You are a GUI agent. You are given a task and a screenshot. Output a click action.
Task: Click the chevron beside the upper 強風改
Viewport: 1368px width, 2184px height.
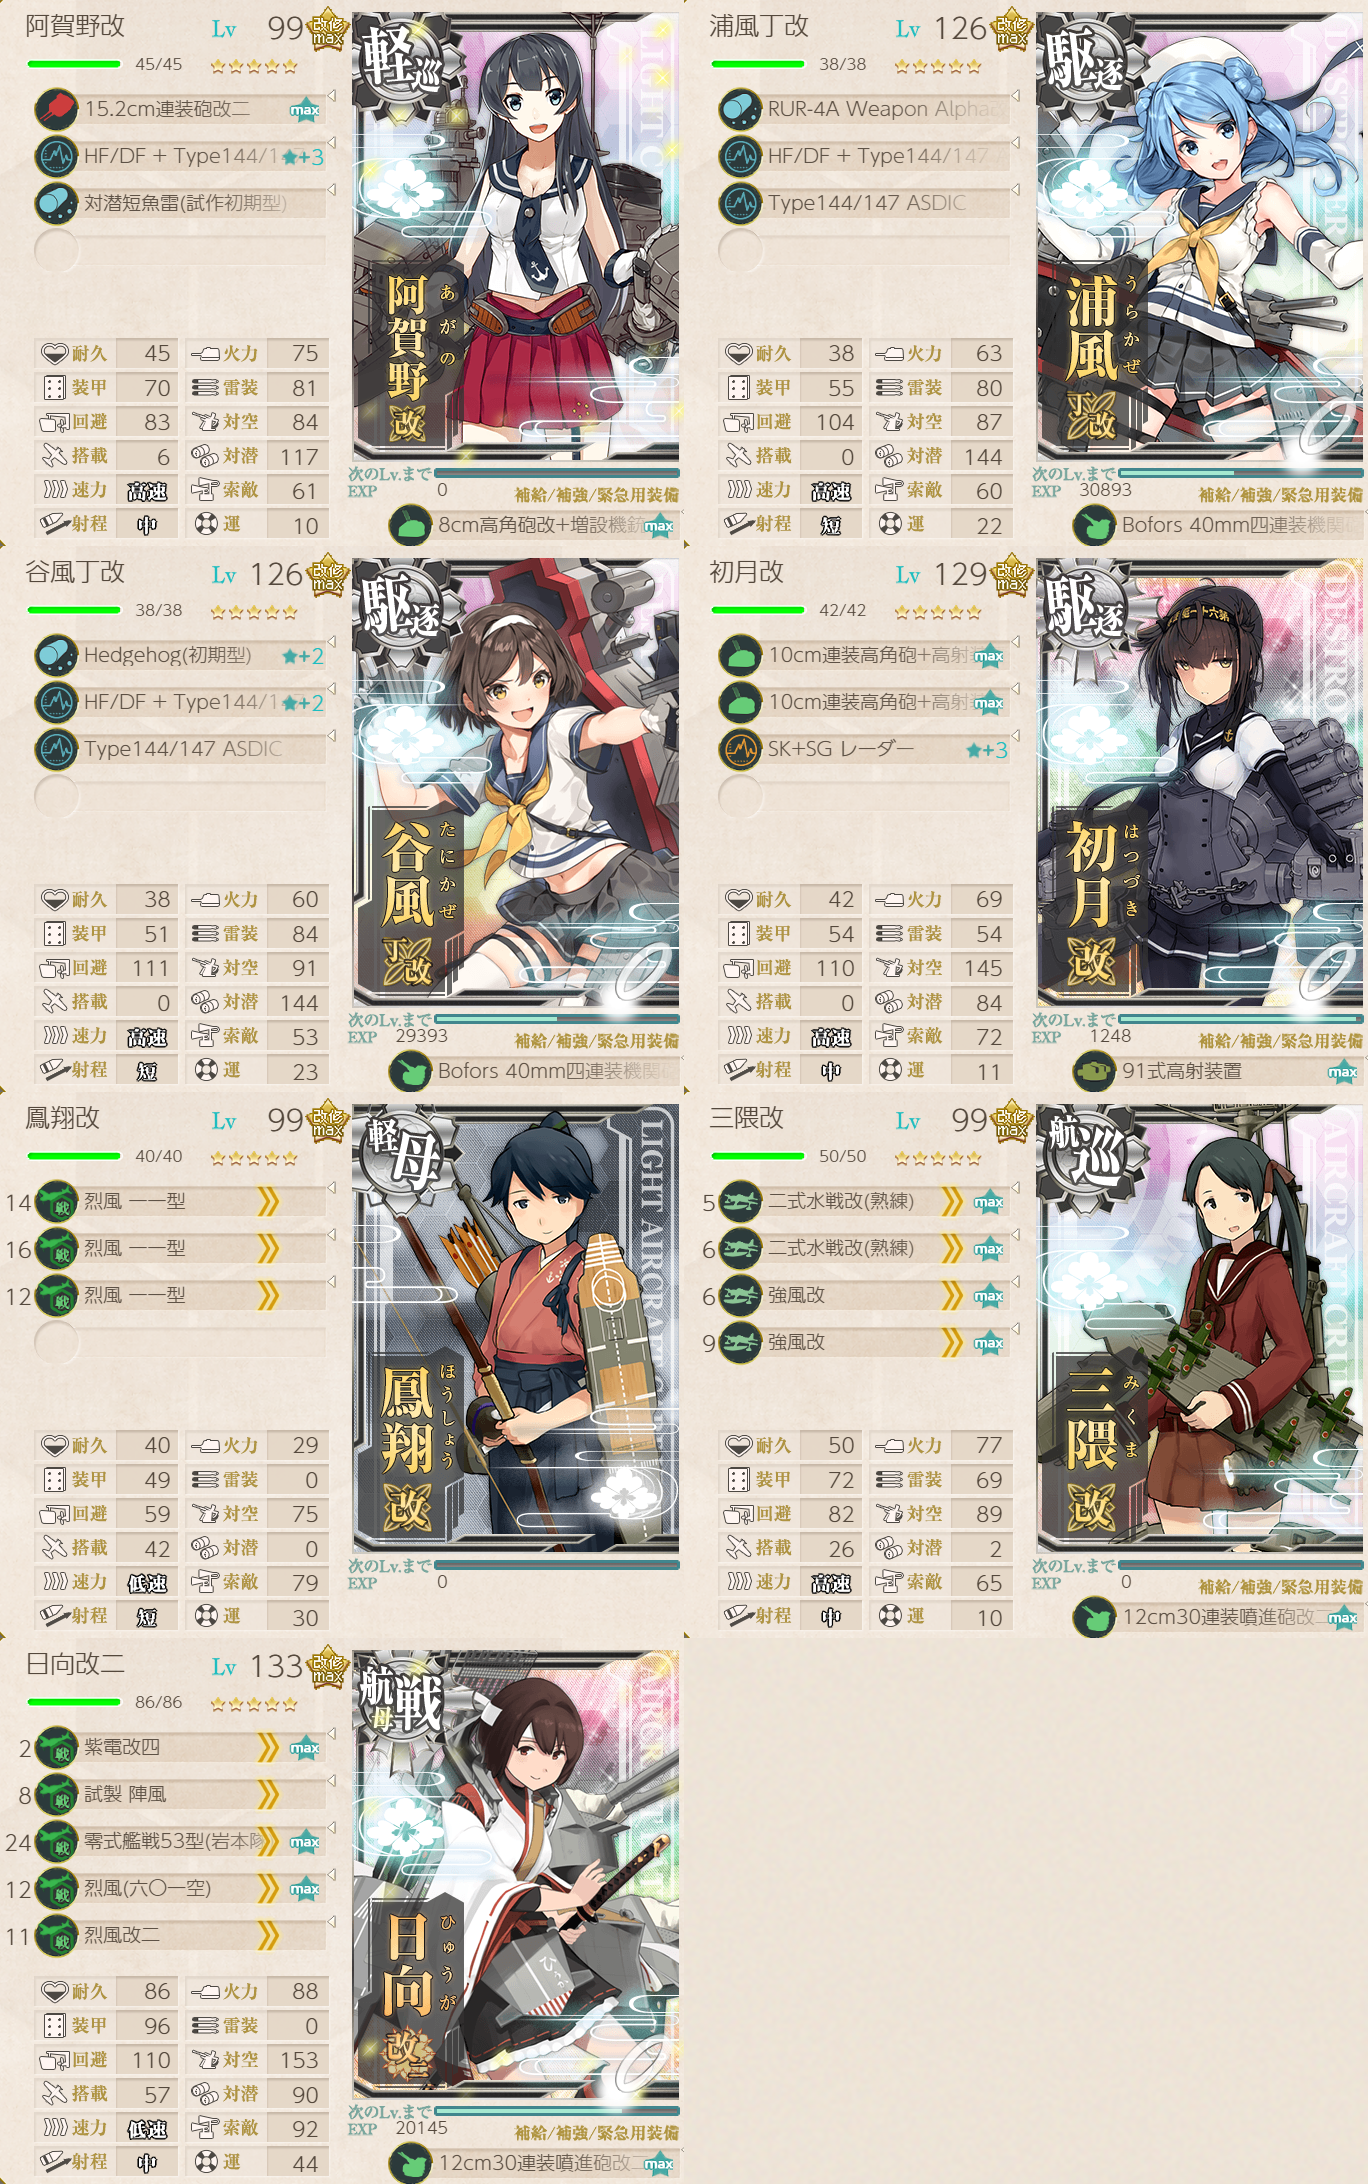pos(952,1295)
